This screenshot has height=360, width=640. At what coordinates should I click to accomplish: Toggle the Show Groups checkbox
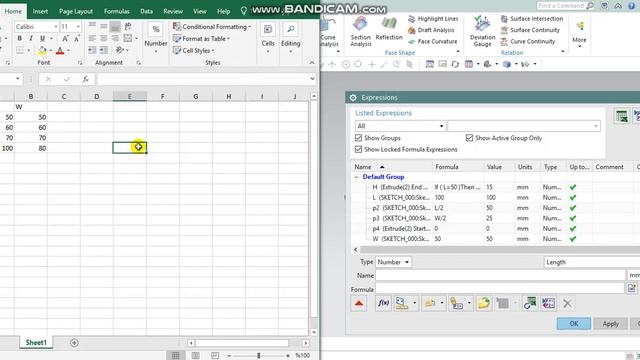(x=358, y=138)
